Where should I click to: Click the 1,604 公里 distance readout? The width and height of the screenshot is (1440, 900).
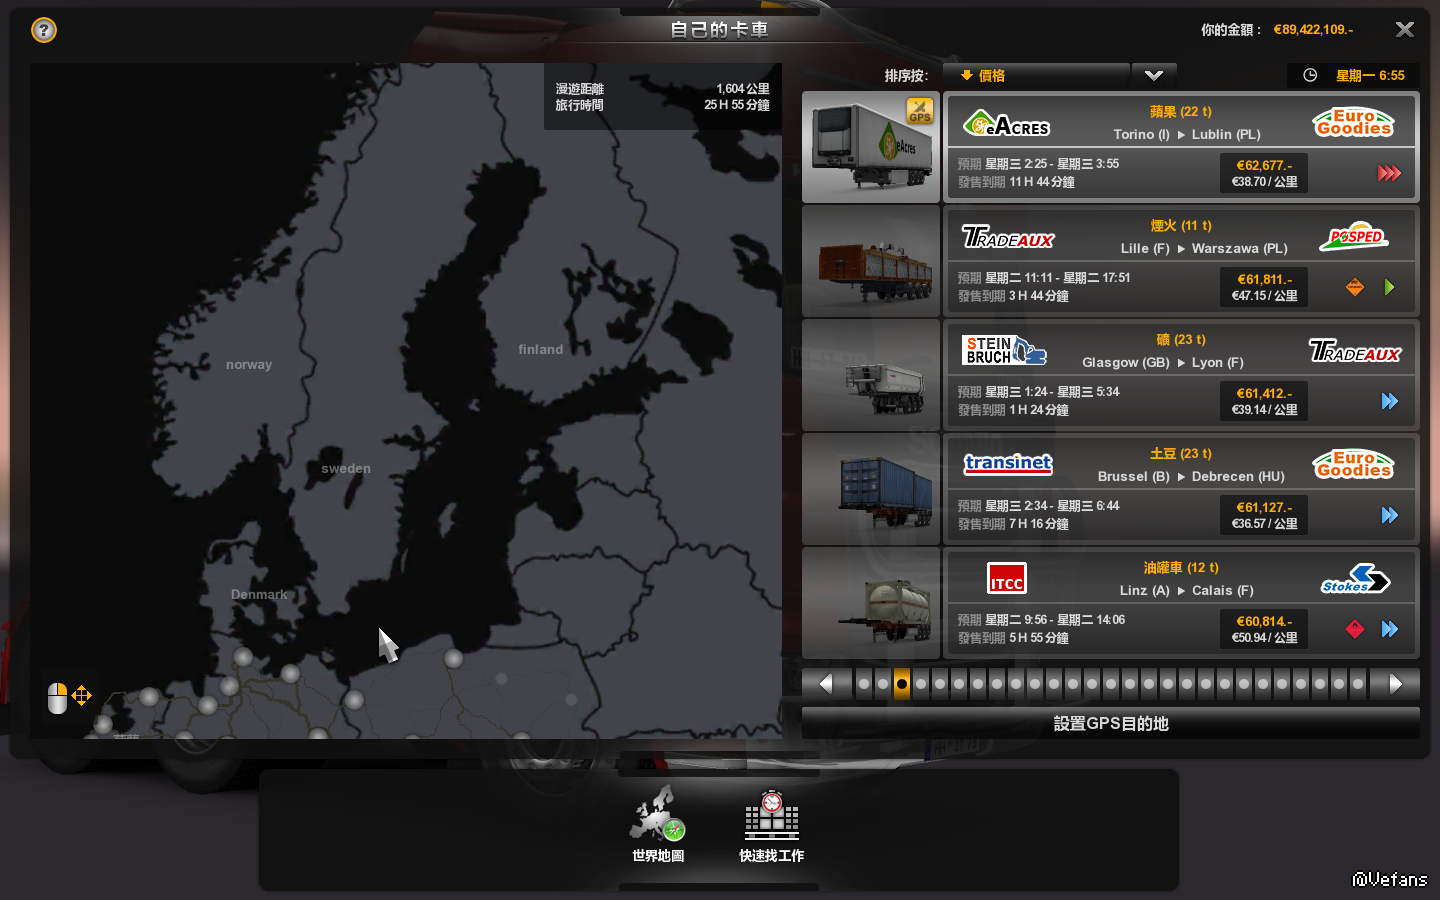(743, 89)
